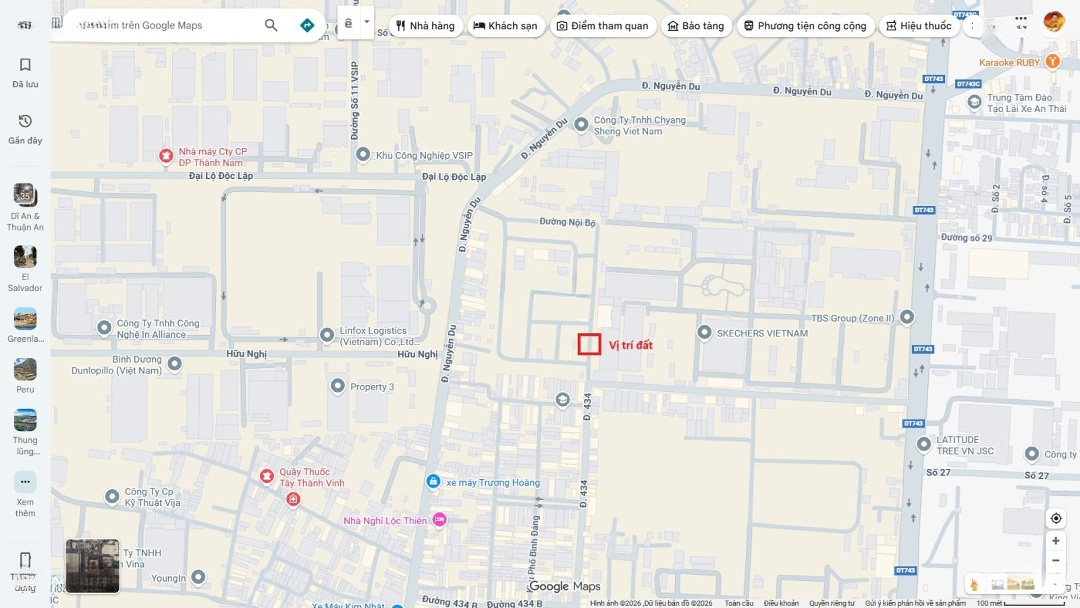
Task: Click the my location target button
Action: pyautogui.click(x=1056, y=518)
